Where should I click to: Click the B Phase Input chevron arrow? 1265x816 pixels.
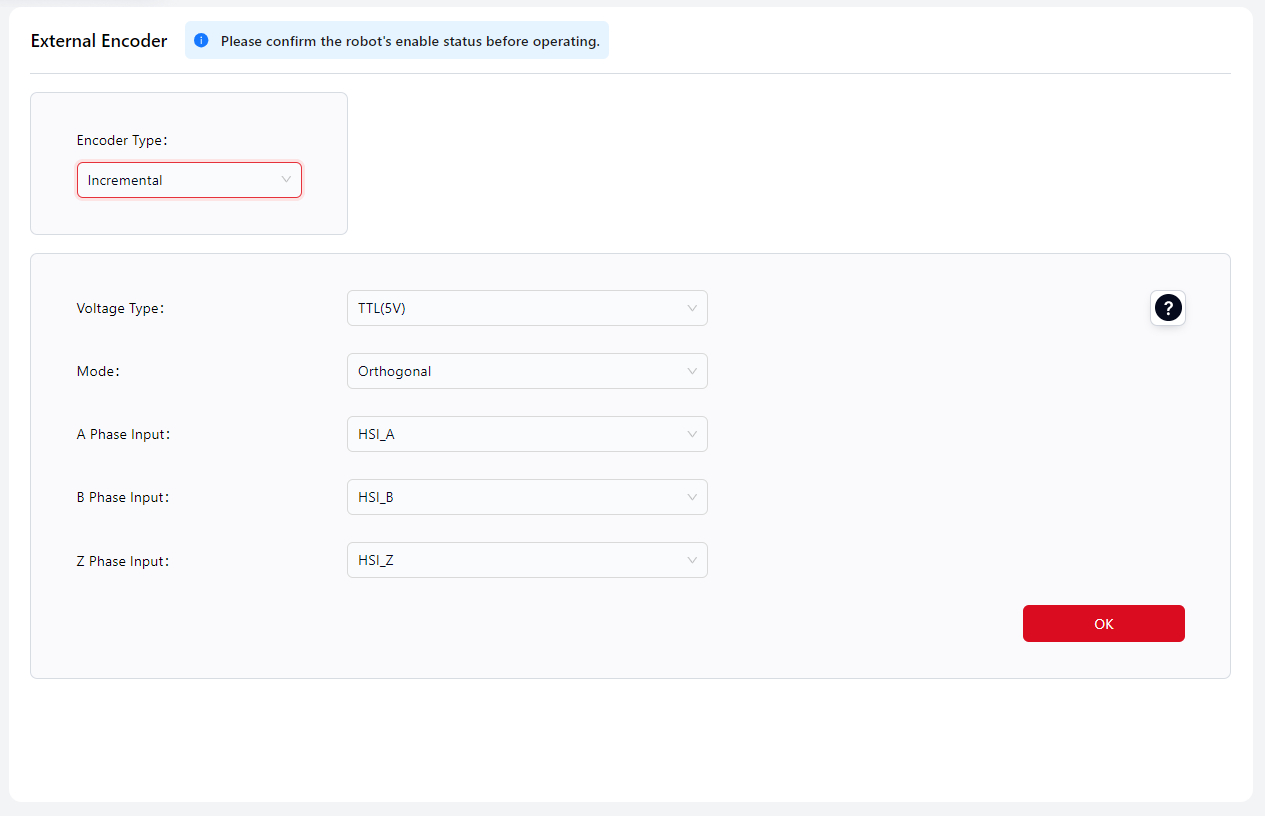click(x=692, y=497)
